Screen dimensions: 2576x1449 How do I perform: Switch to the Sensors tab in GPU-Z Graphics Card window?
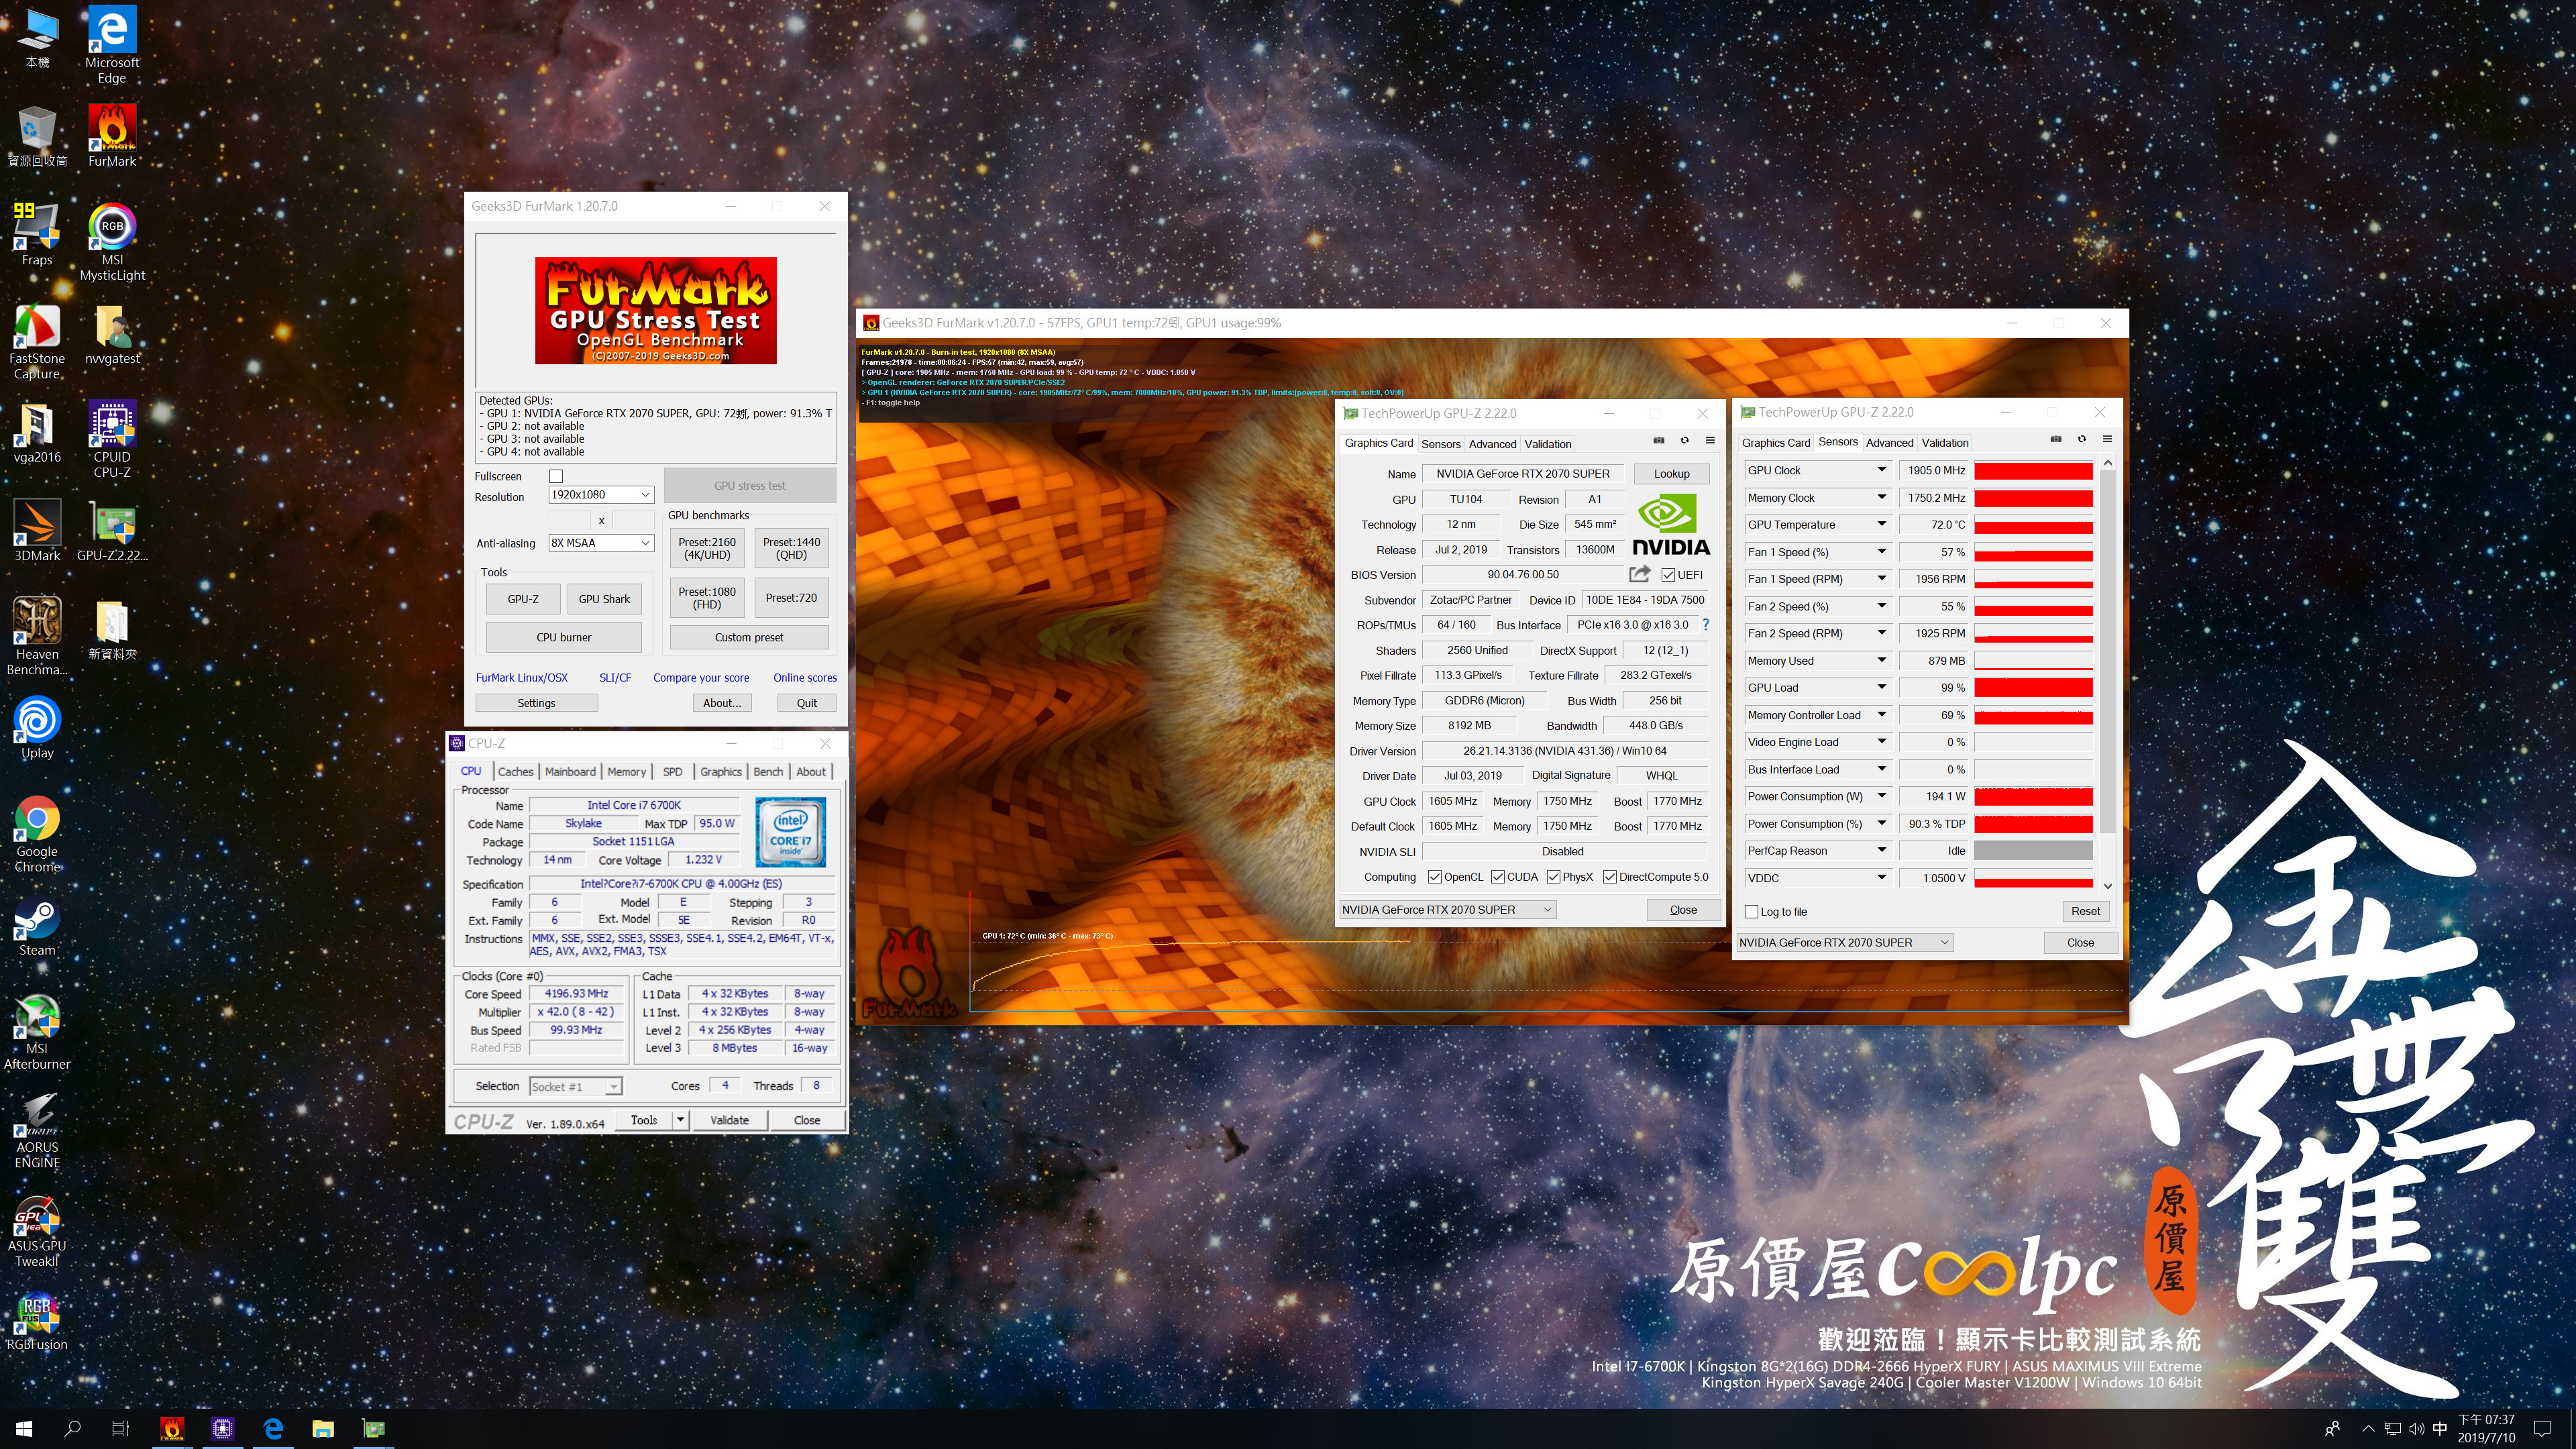tap(1441, 444)
